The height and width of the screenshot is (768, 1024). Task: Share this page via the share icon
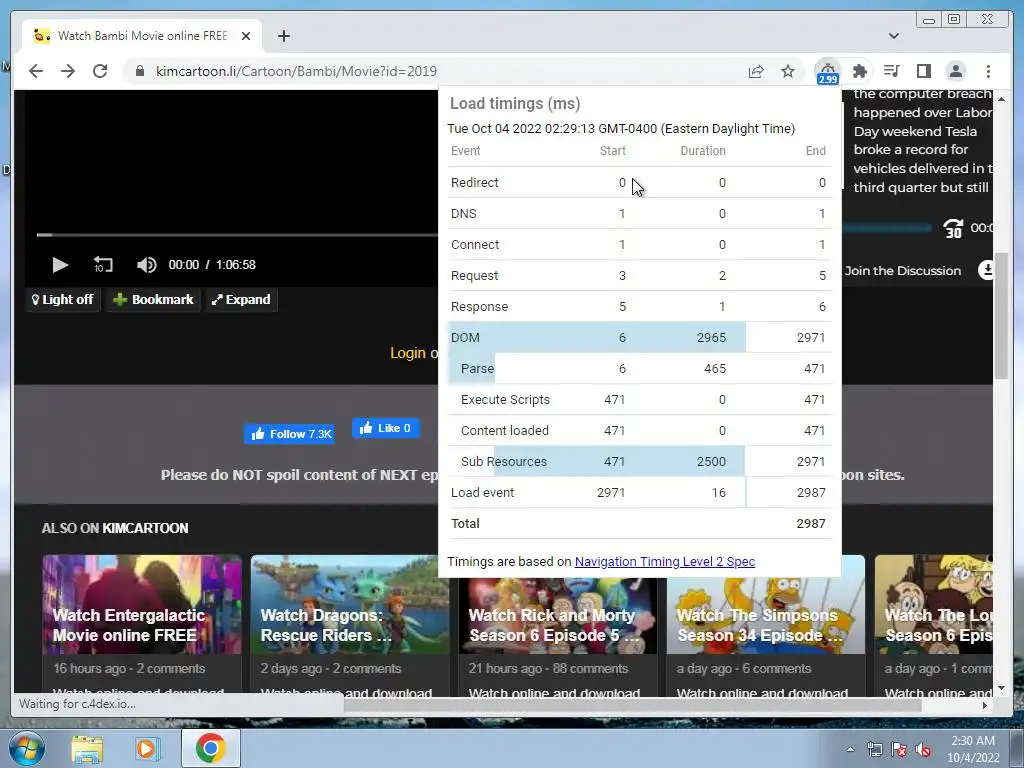756,71
